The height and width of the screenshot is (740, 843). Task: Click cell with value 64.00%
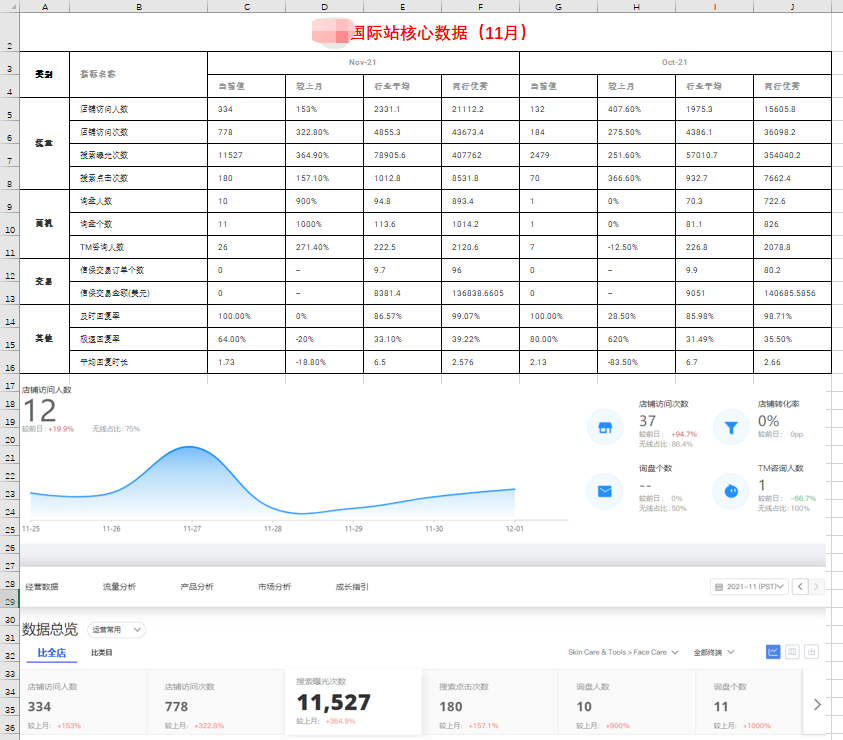point(247,339)
